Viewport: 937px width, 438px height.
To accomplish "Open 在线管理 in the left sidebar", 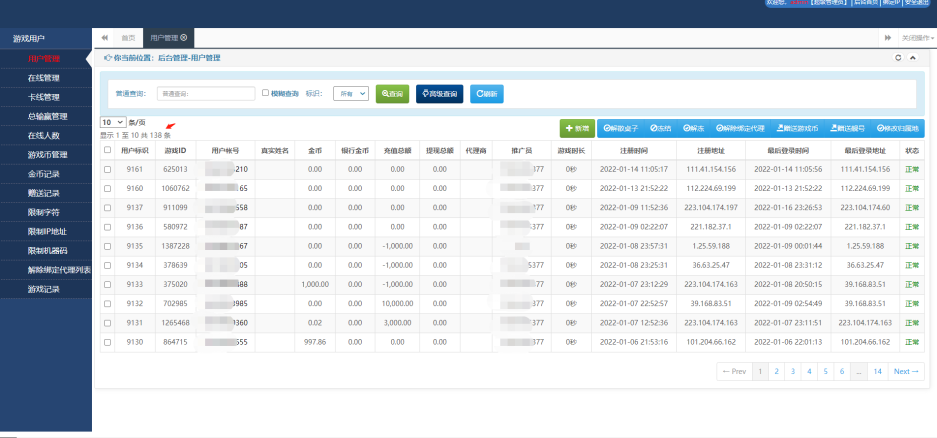I will pyautogui.click(x=44, y=77).
